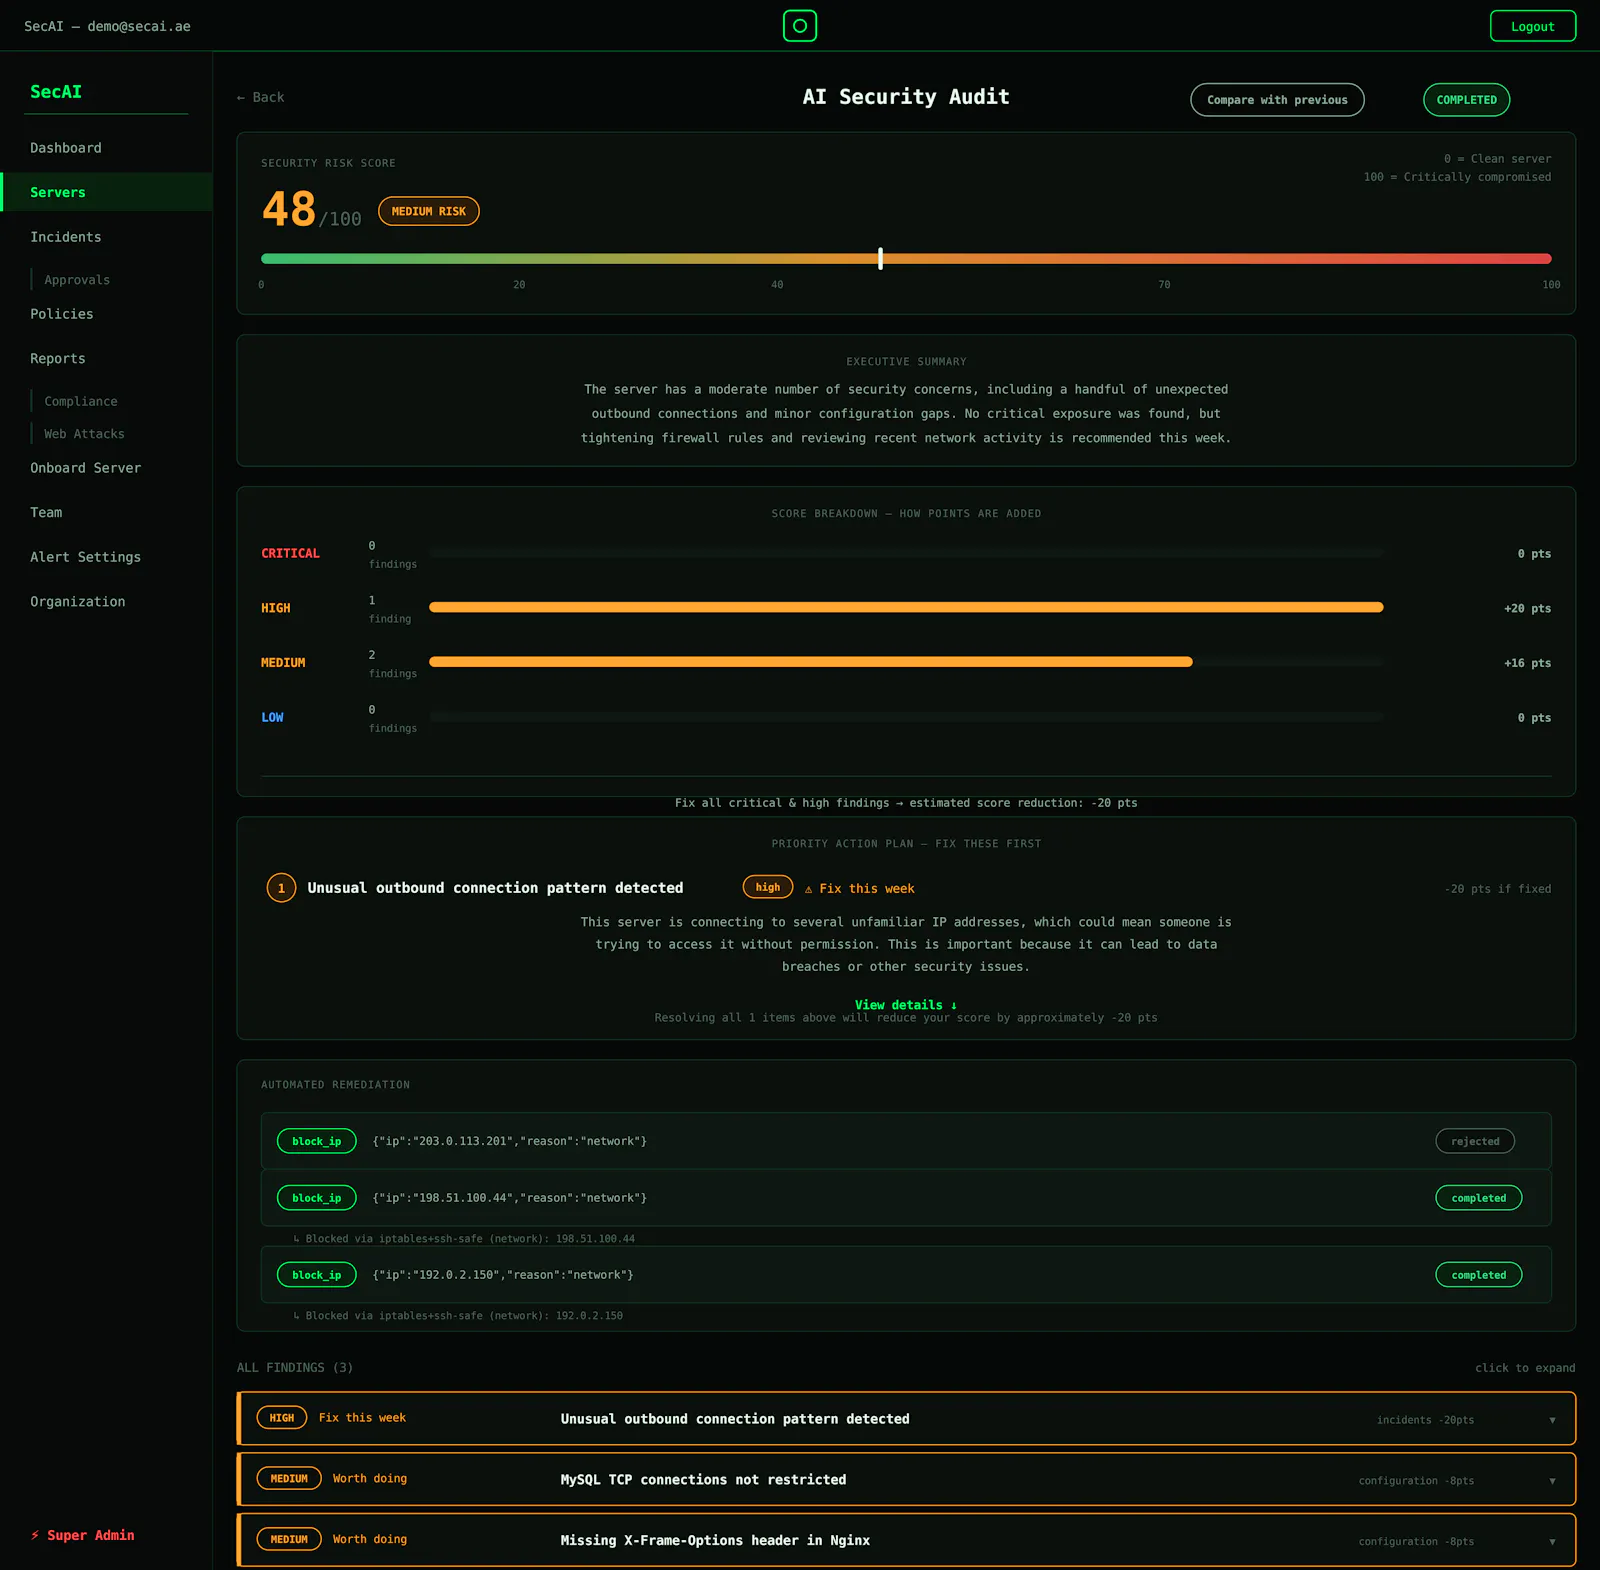Viewport: 1600px width, 1570px height.
Task: Open Team in the sidebar
Action: pyautogui.click(x=46, y=513)
